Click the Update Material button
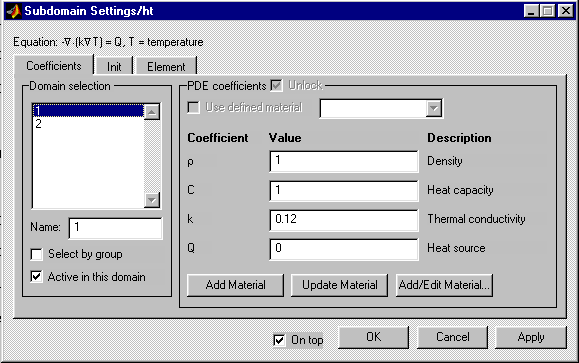The image size is (579, 363). 340,285
